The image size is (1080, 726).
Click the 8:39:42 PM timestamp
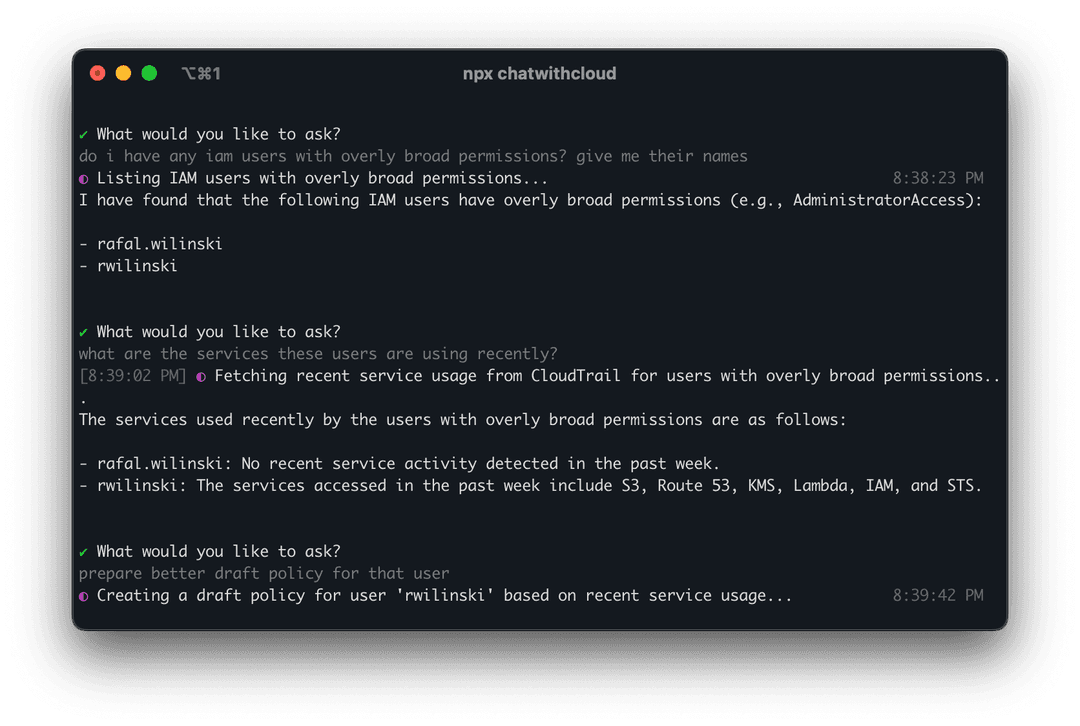point(938,595)
